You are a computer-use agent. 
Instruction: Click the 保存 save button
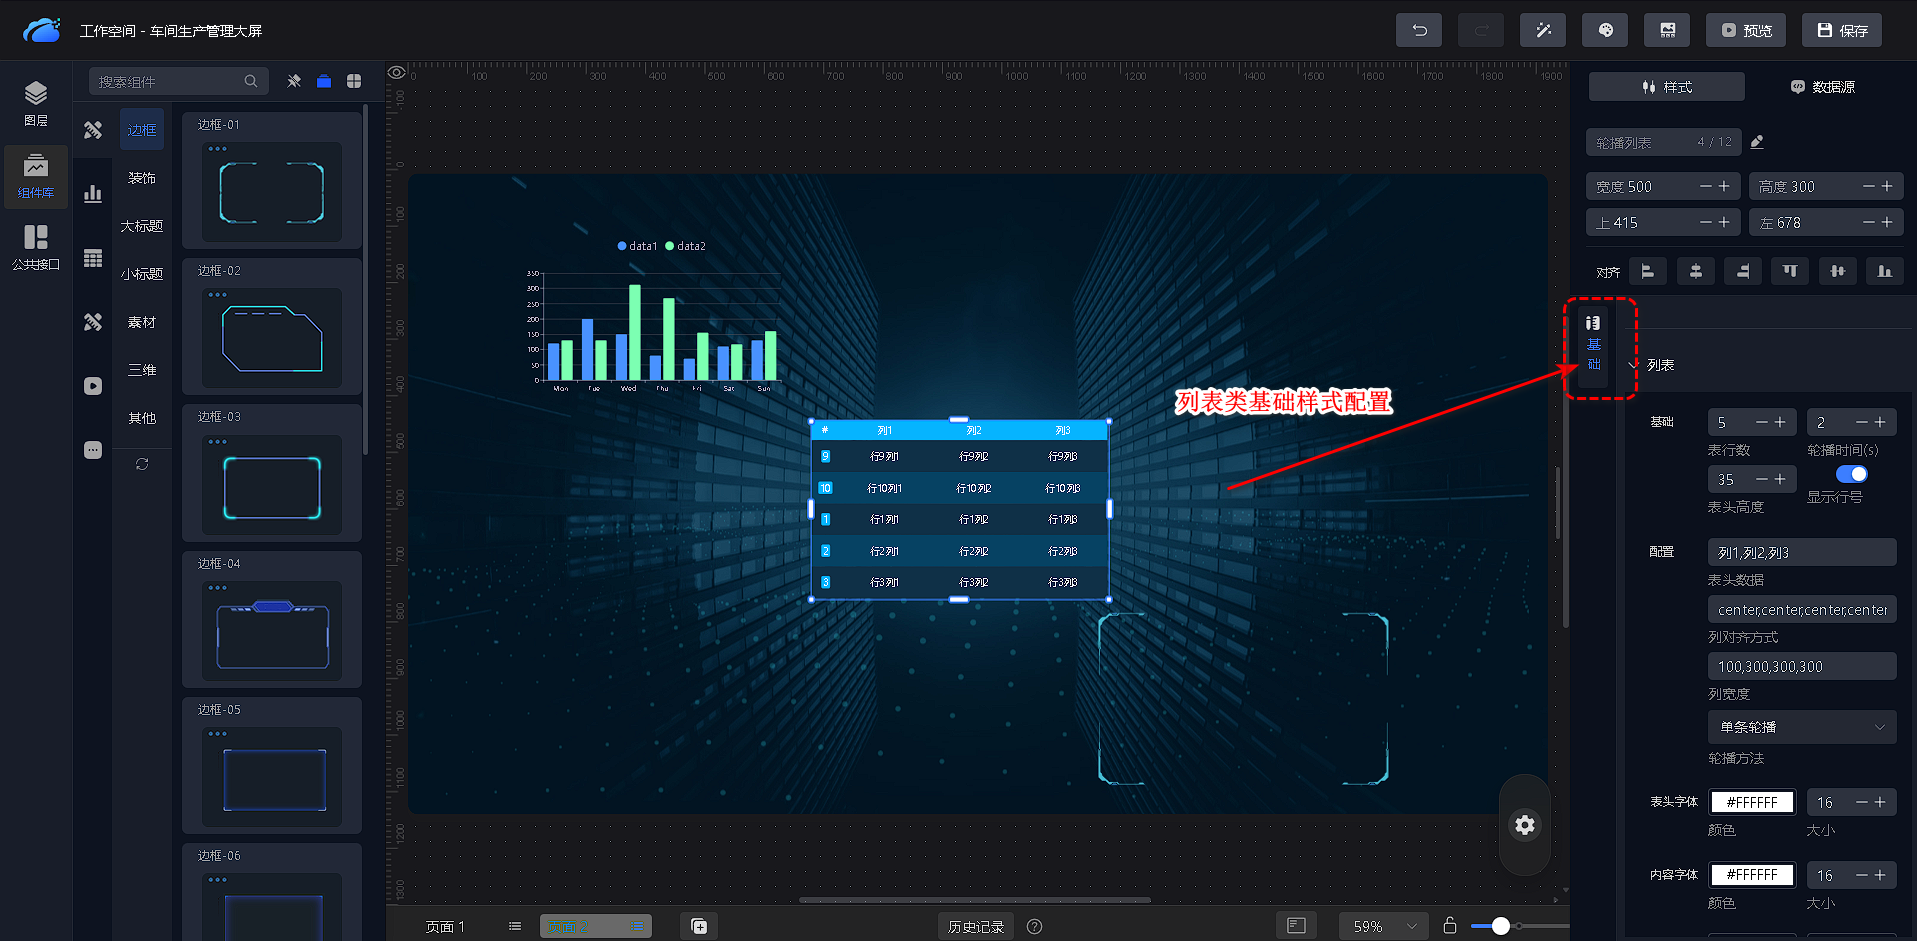[1841, 30]
